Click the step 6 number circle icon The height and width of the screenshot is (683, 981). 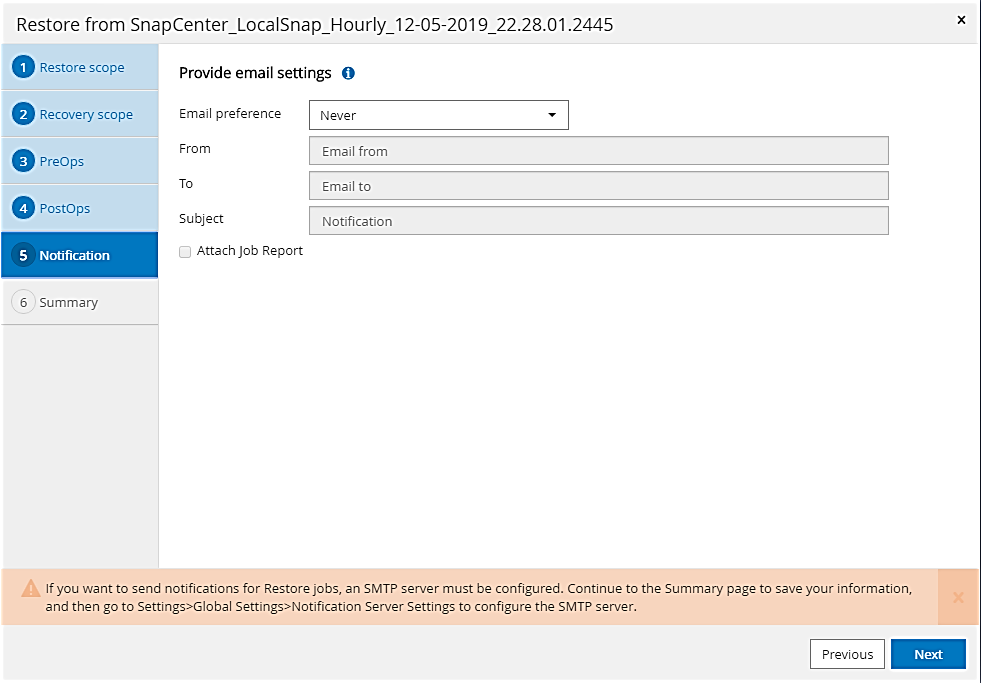[23, 302]
